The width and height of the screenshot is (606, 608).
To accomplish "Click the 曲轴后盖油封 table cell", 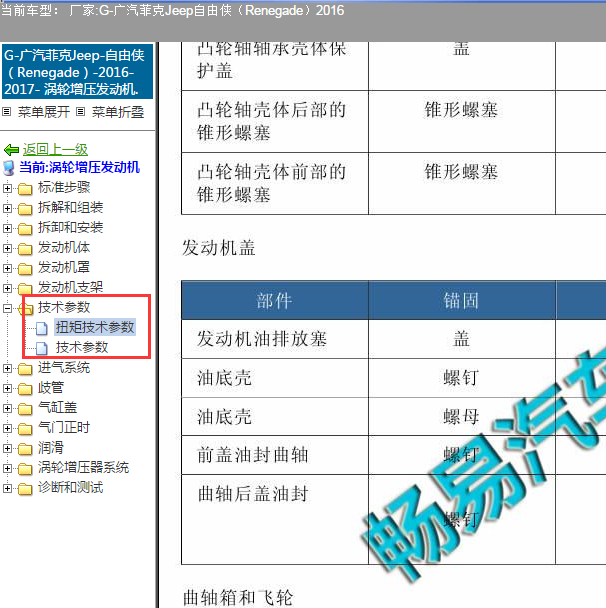I will pyautogui.click(x=275, y=520).
